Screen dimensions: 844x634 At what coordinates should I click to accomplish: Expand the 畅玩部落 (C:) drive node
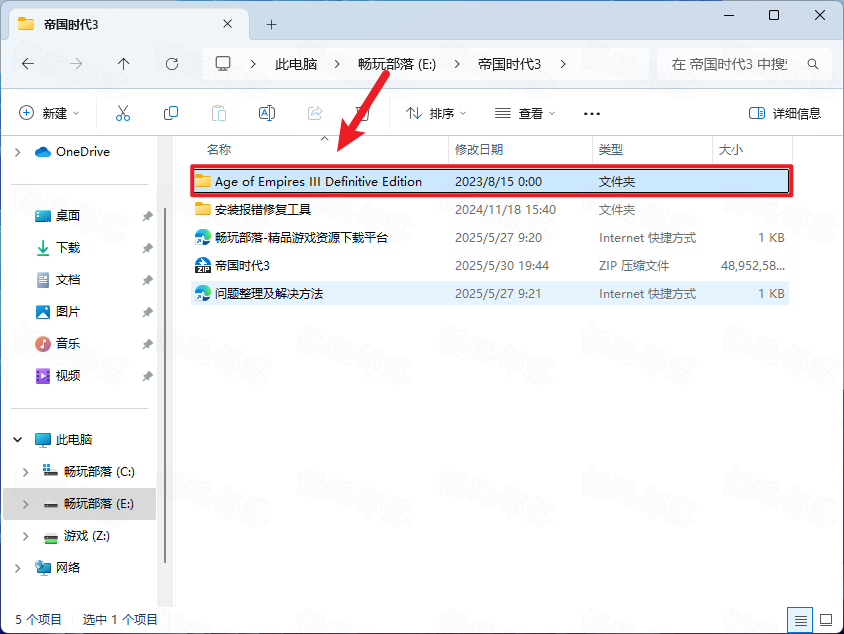[25, 472]
